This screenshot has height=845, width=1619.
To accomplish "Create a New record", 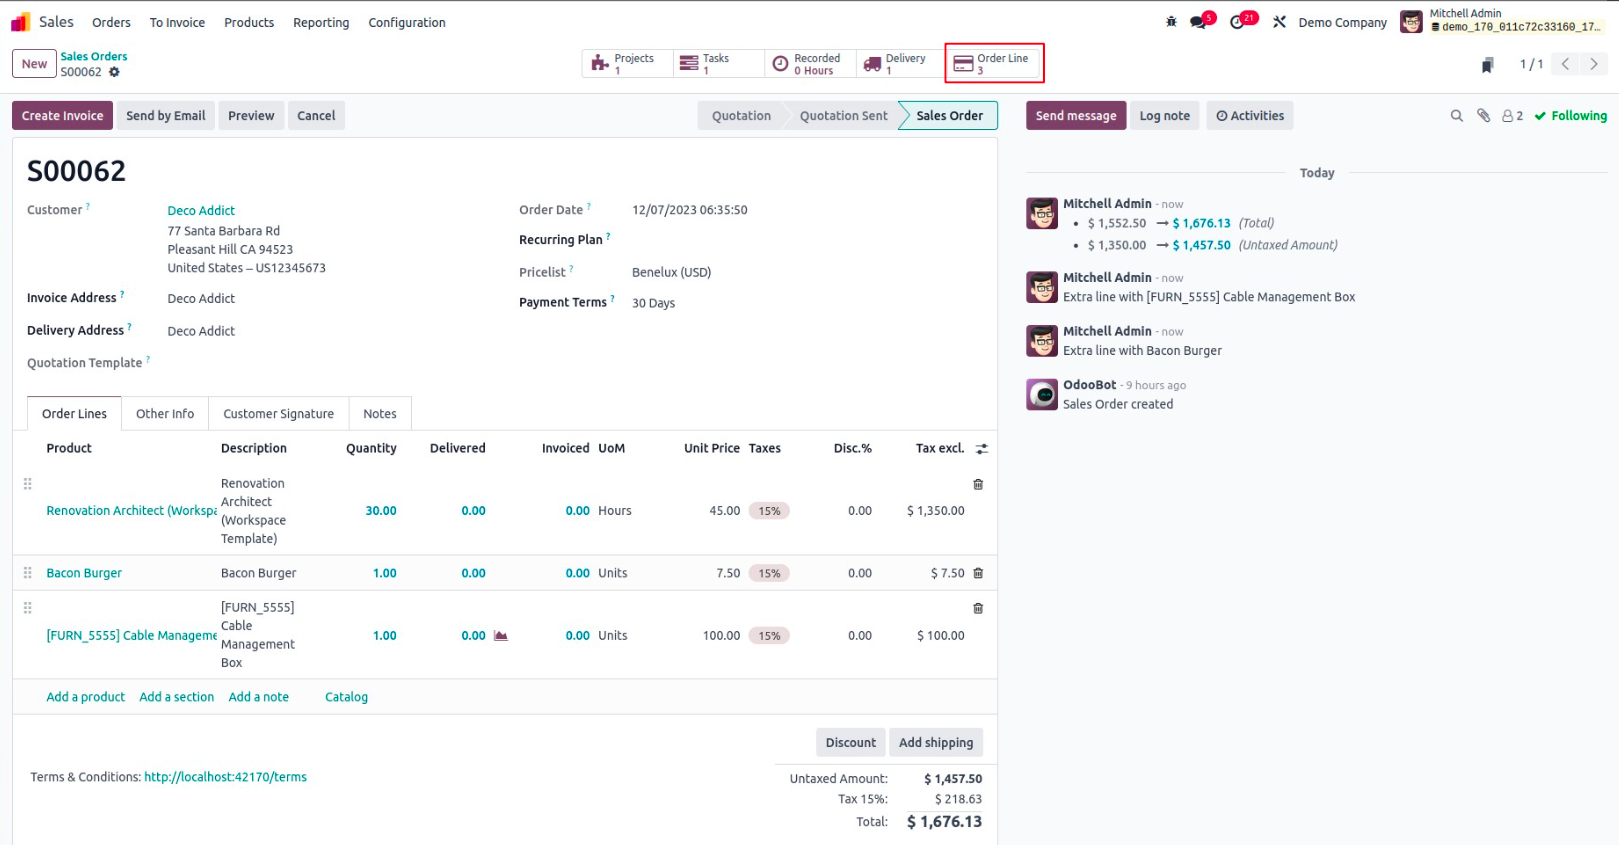I will point(34,64).
